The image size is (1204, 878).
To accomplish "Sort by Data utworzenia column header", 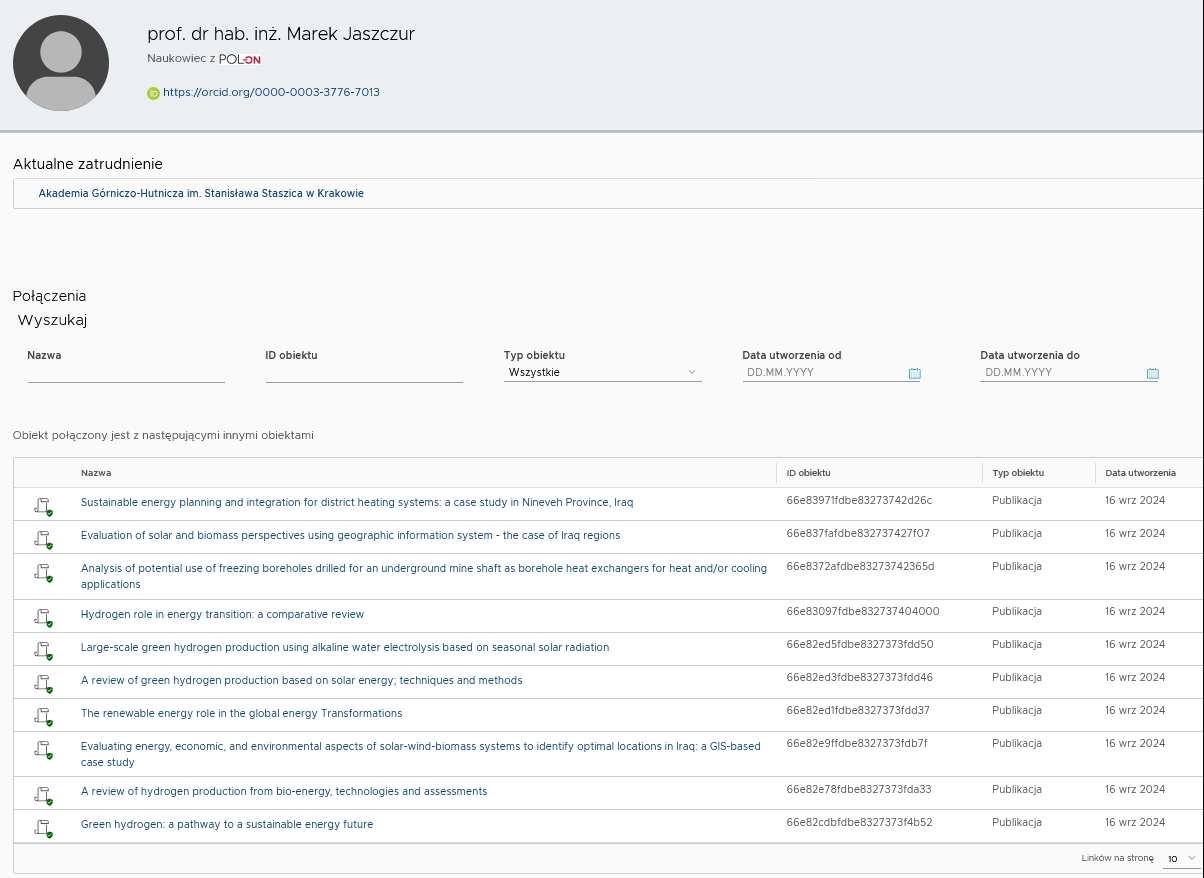I will [1139, 473].
